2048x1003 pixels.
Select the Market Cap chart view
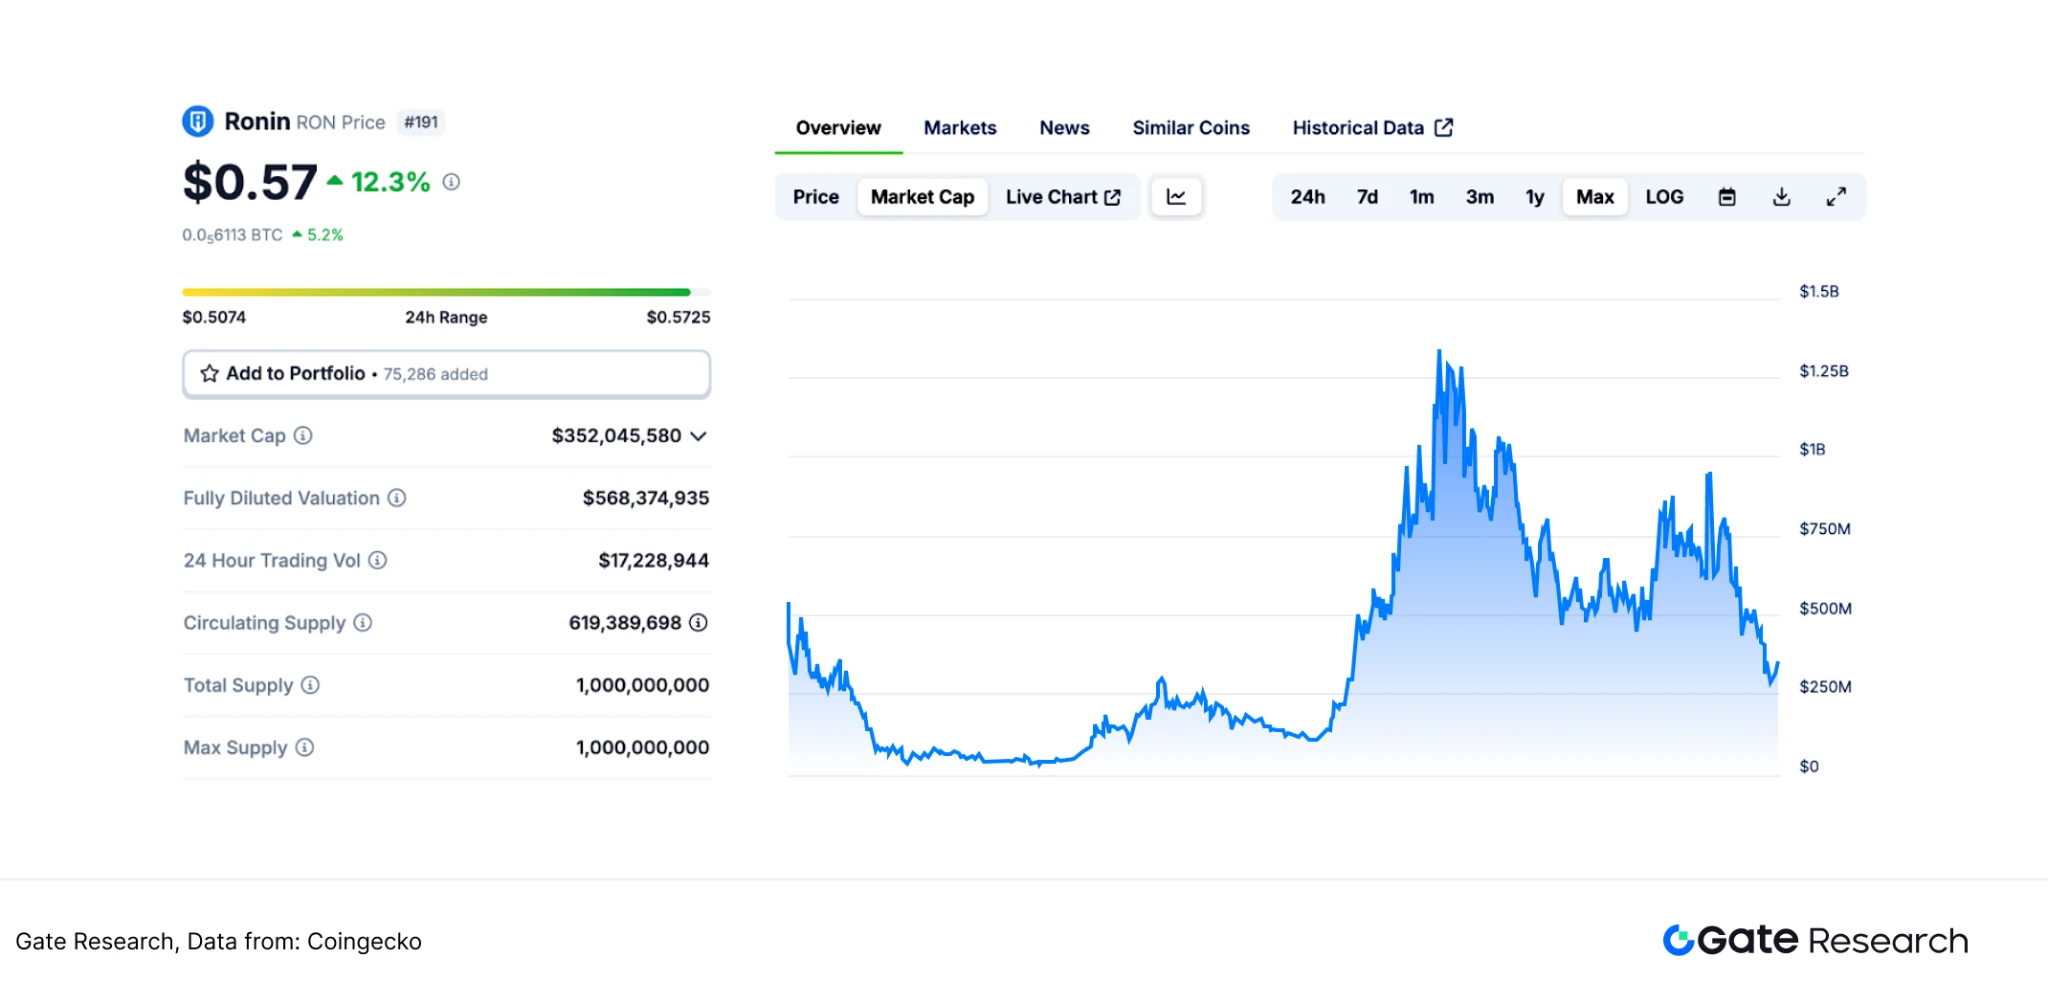[923, 197]
